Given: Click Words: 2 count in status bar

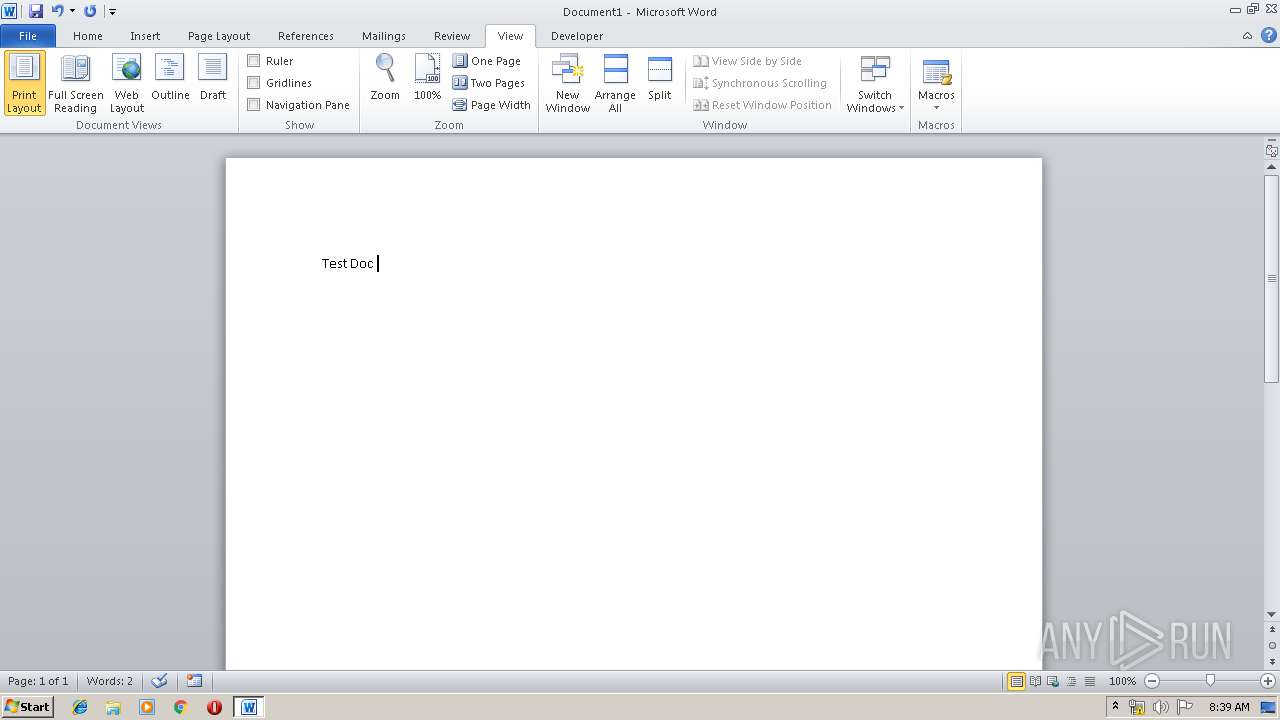Looking at the screenshot, I should 109,681.
